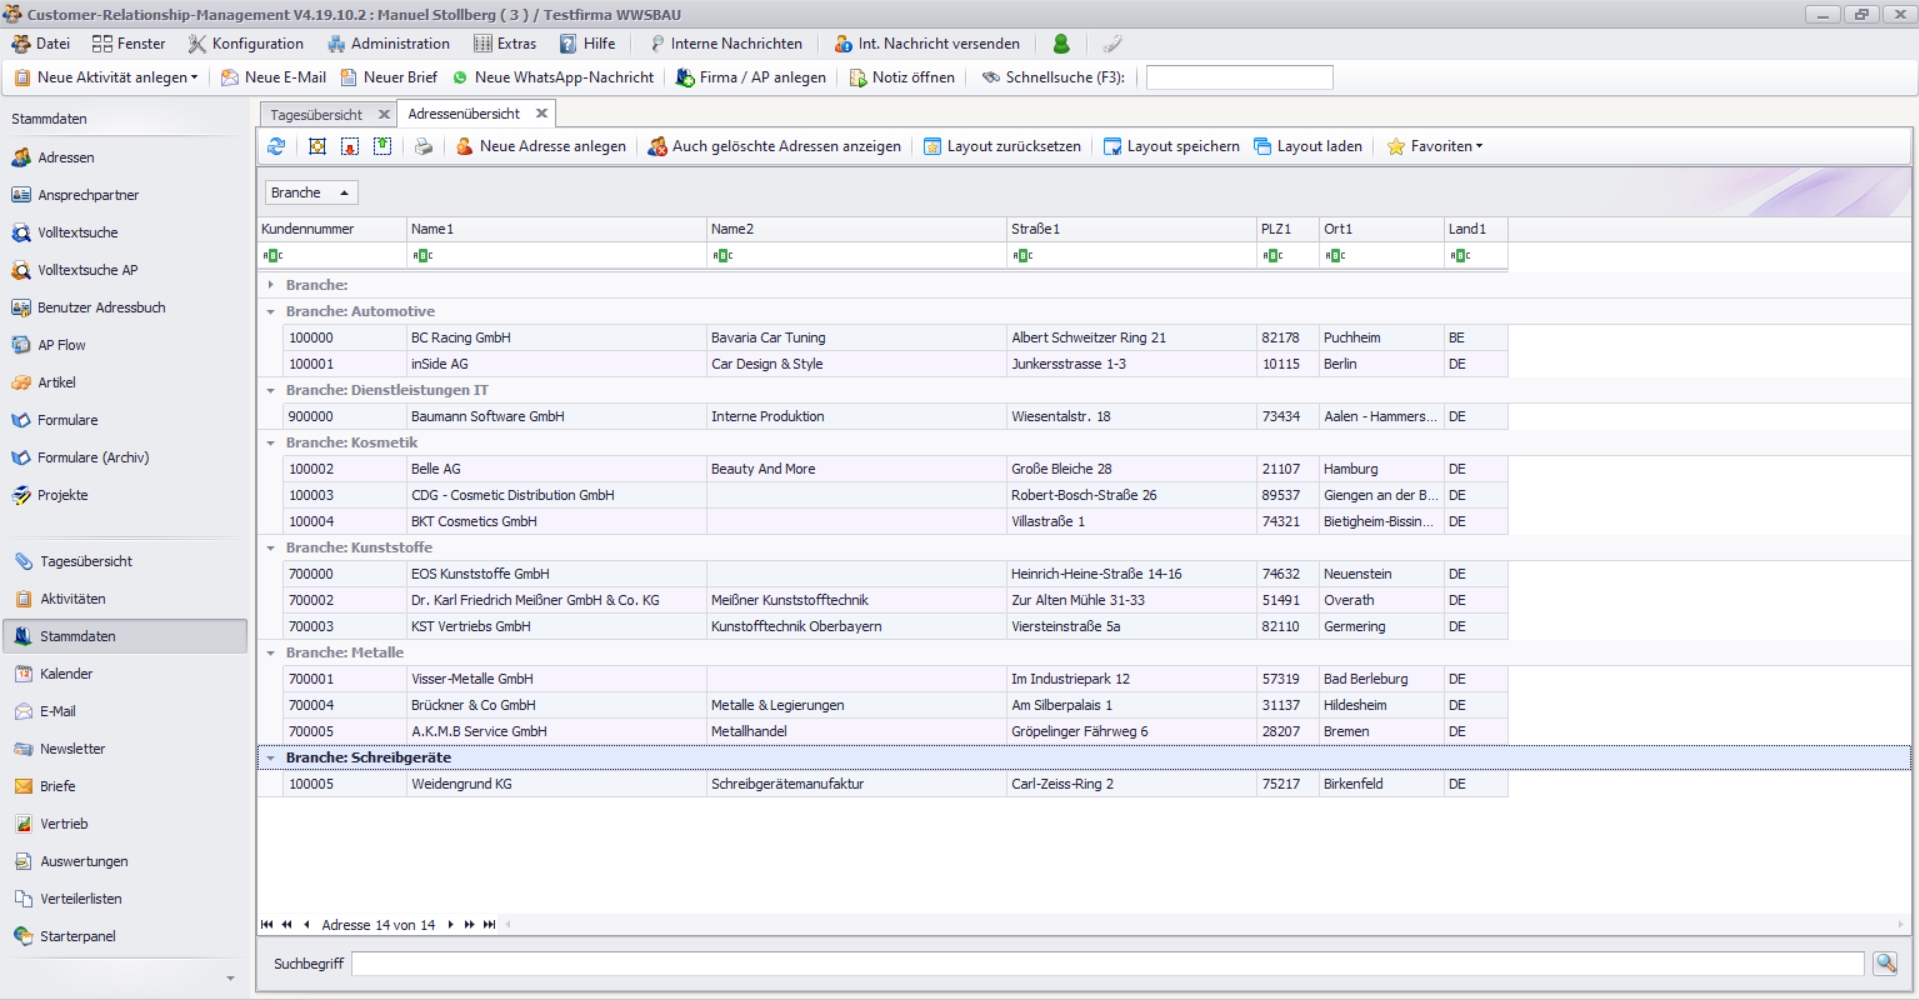Viewport: 1919px width, 1000px height.
Task: Click the green user status icon
Action: [x=1061, y=44]
